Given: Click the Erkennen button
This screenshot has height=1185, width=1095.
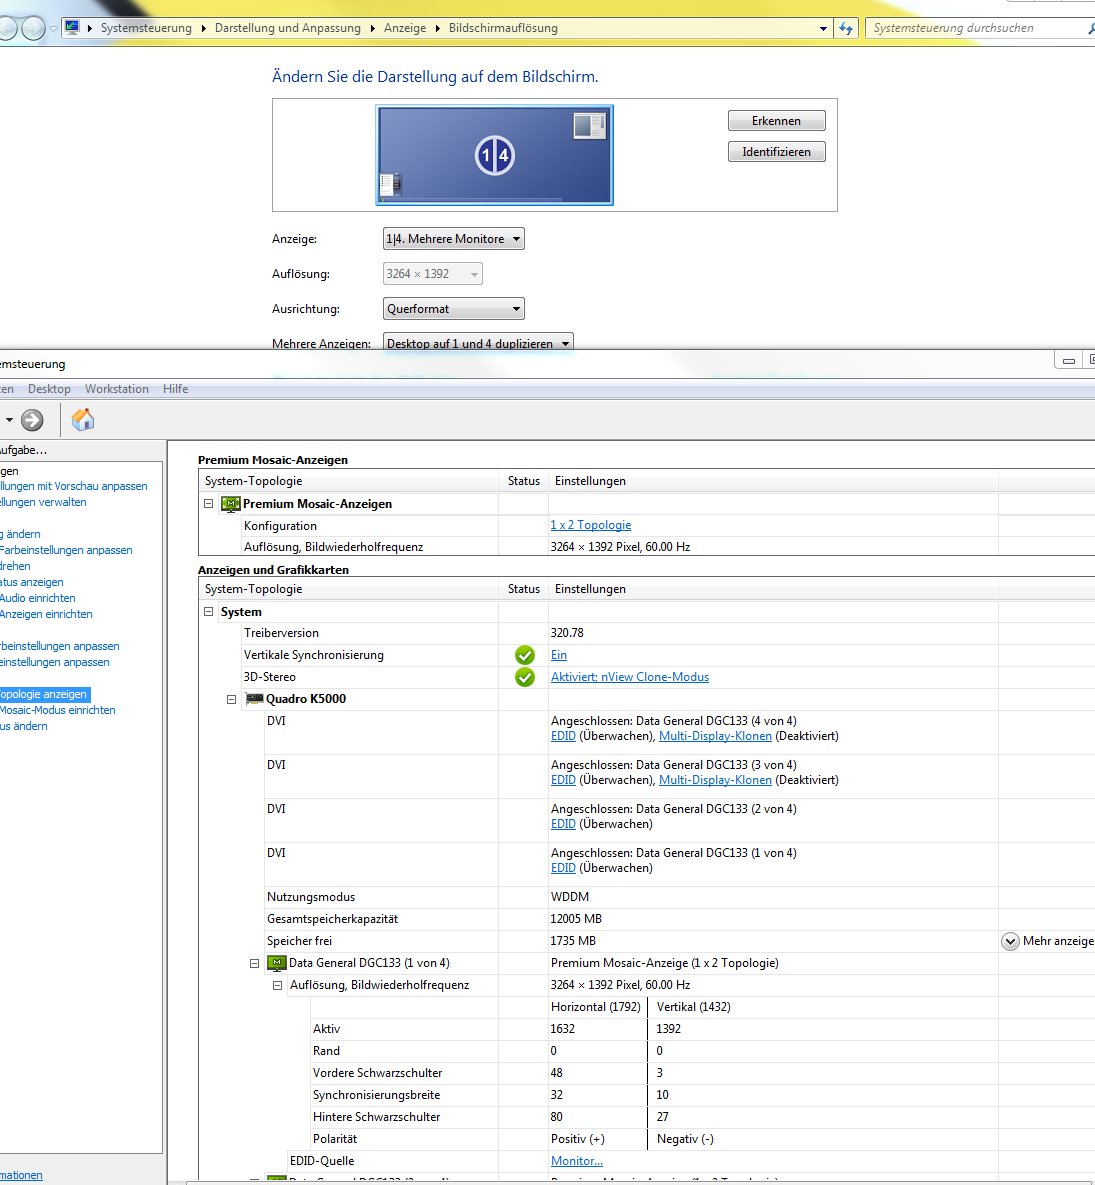Looking at the screenshot, I should pos(776,121).
